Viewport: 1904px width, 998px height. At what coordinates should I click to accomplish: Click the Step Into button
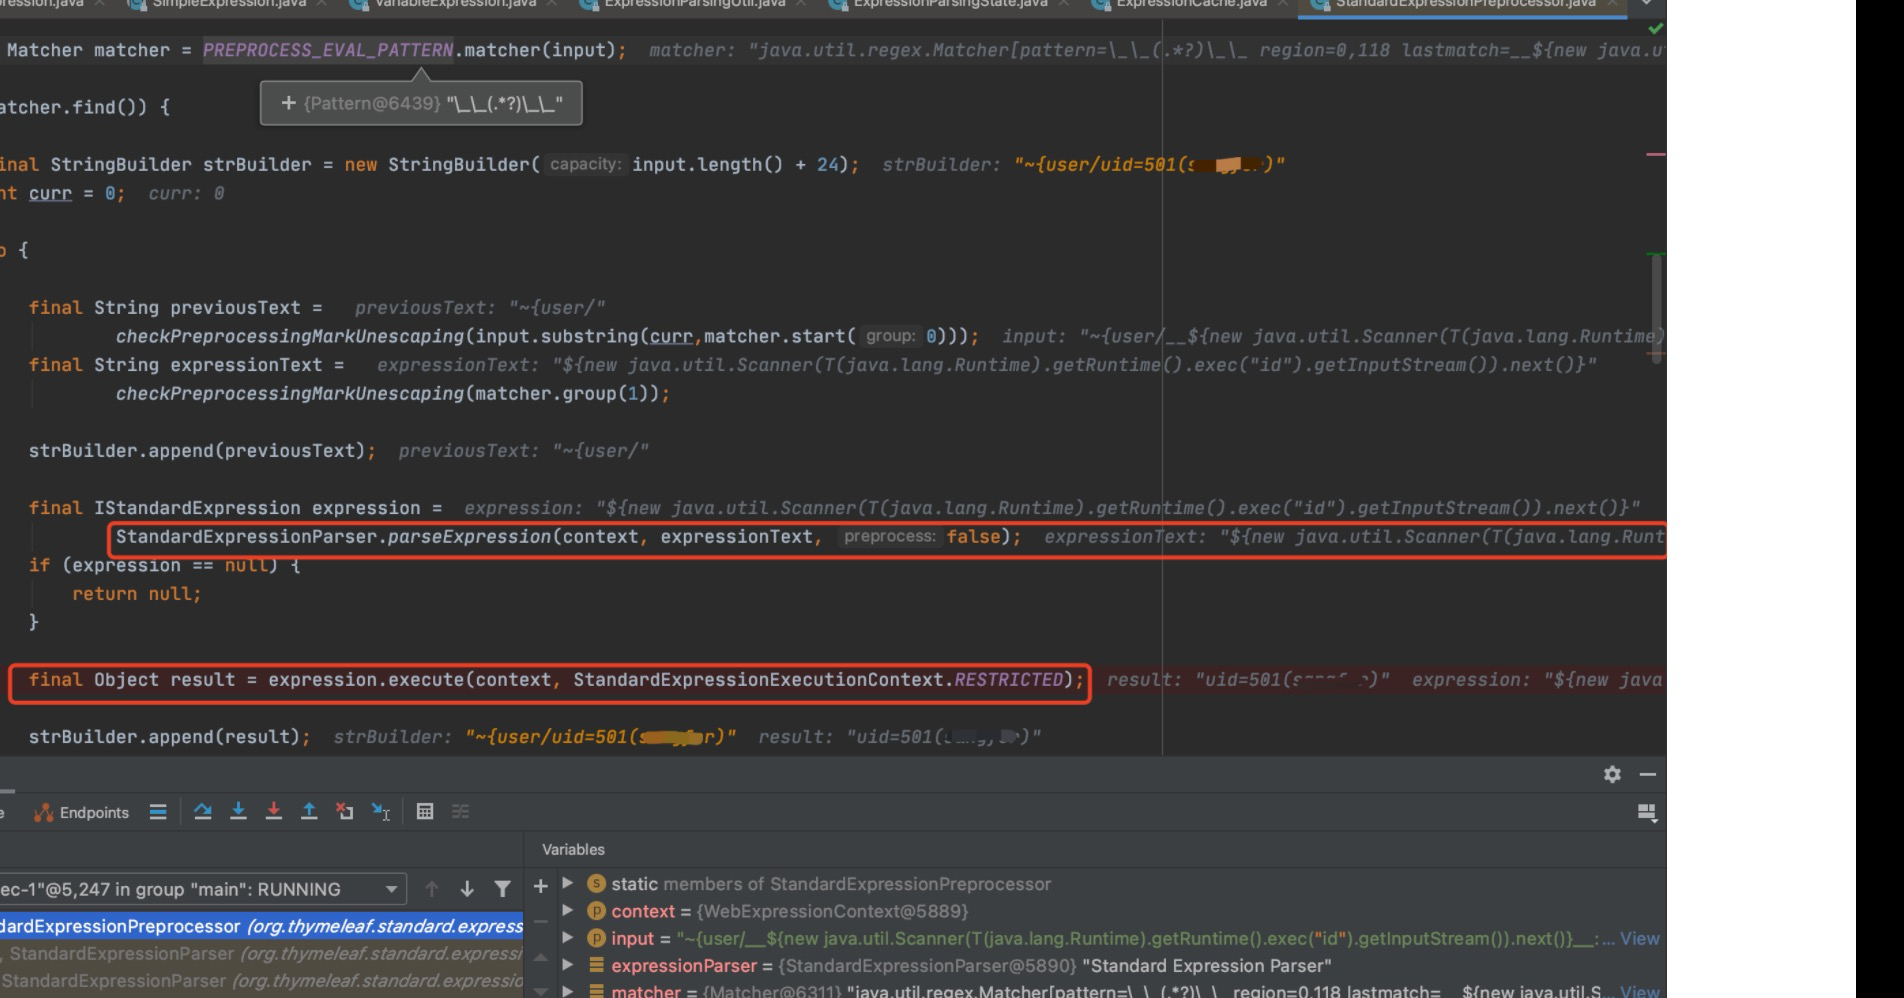pos(238,812)
